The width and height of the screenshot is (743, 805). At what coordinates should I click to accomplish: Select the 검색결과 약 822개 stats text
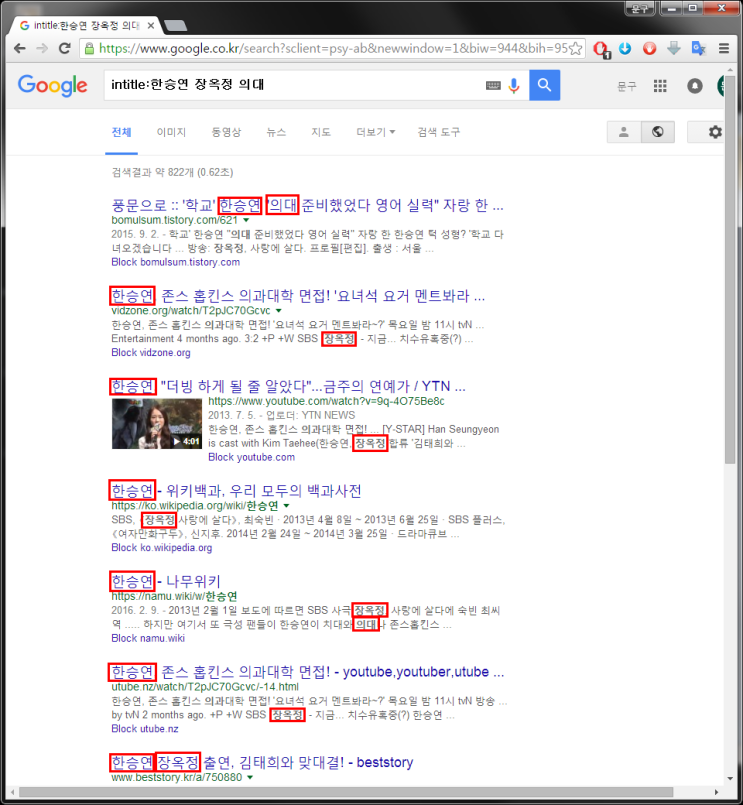(173, 172)
